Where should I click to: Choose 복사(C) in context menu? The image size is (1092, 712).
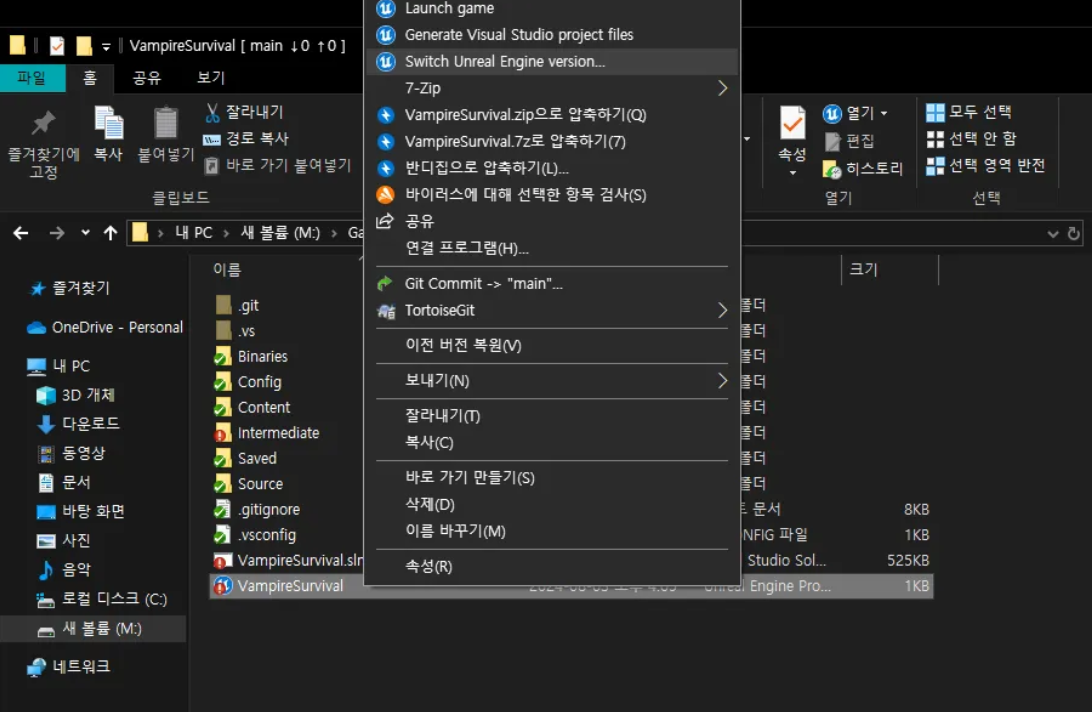[552, 442]
